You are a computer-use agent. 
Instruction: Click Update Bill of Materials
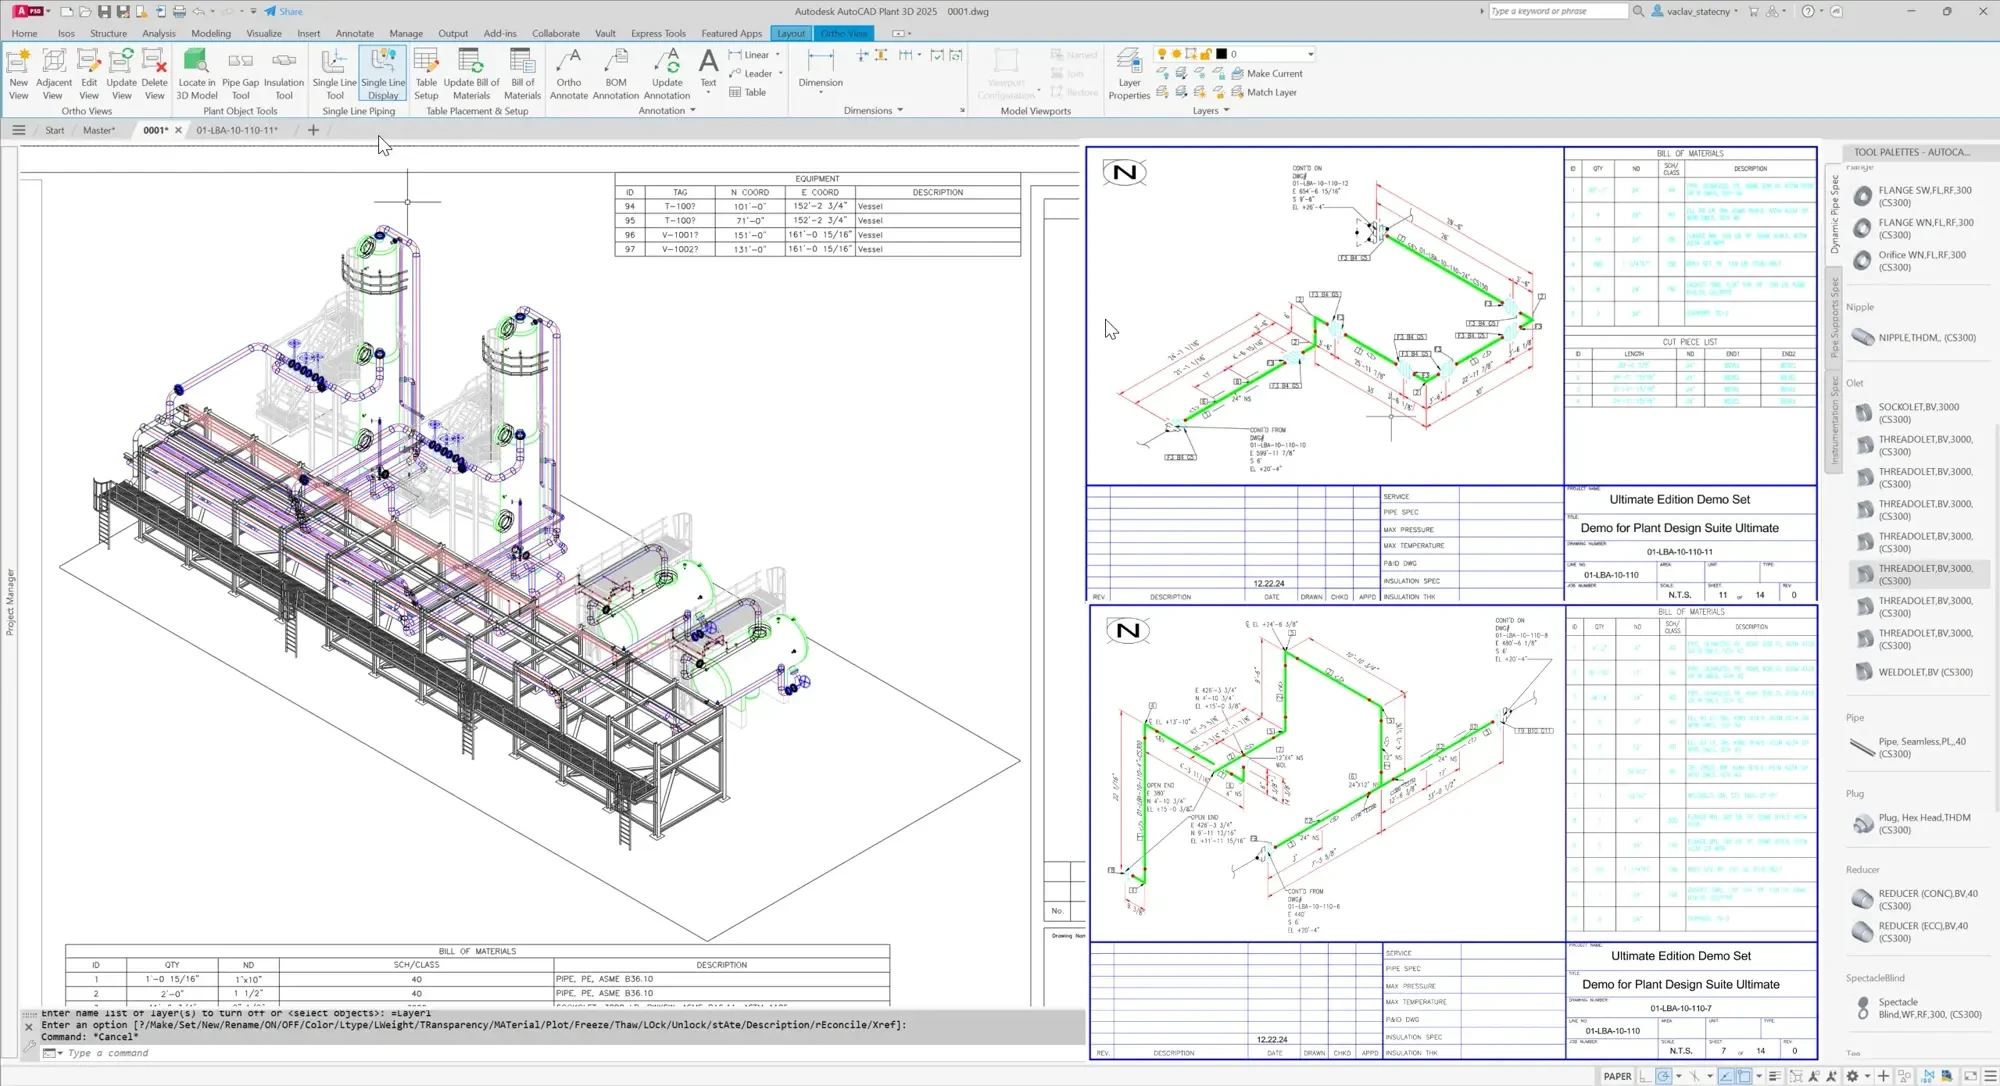[x=471, y=74]
